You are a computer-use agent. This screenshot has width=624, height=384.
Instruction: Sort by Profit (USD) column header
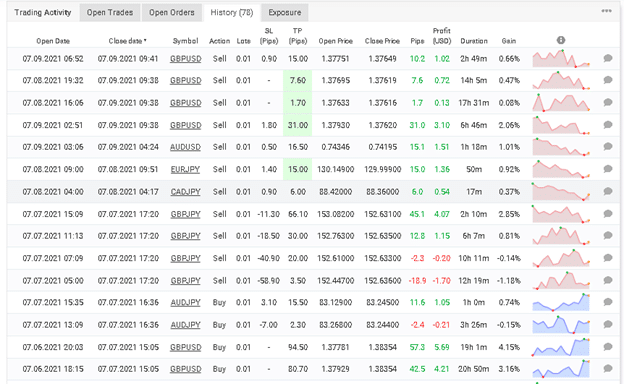click(442, 36)
